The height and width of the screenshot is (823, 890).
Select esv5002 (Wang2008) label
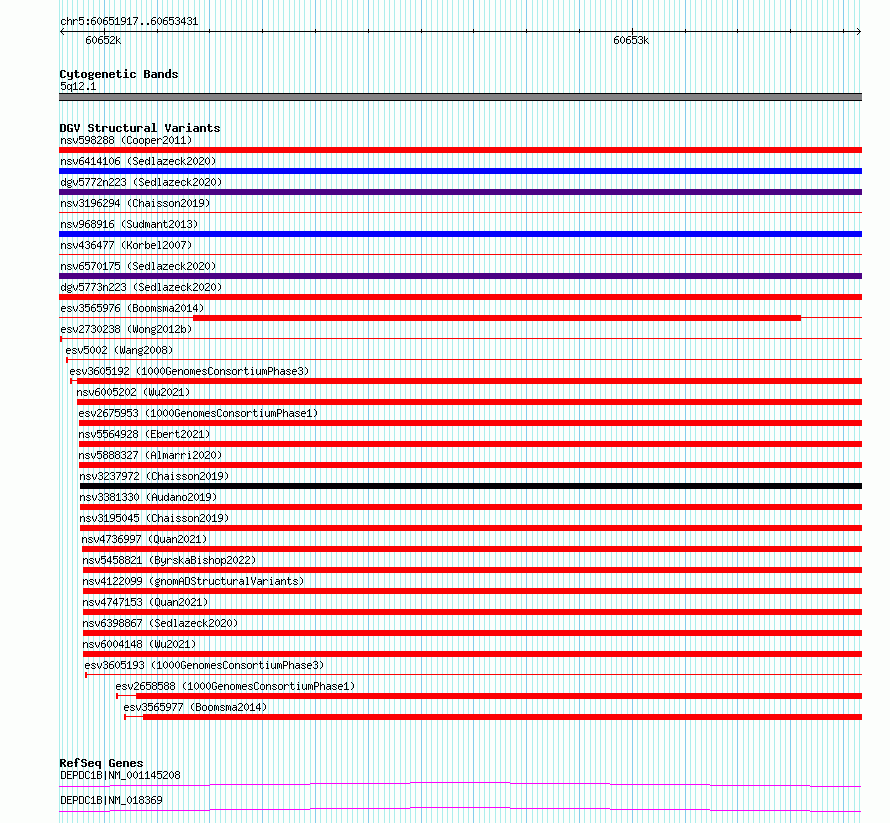[x=119, y=350]
